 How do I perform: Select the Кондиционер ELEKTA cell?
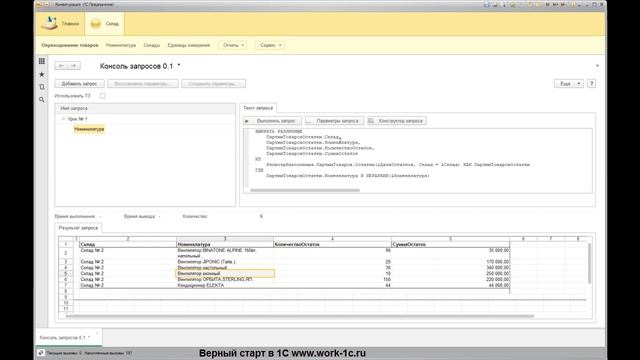point(225,285)
